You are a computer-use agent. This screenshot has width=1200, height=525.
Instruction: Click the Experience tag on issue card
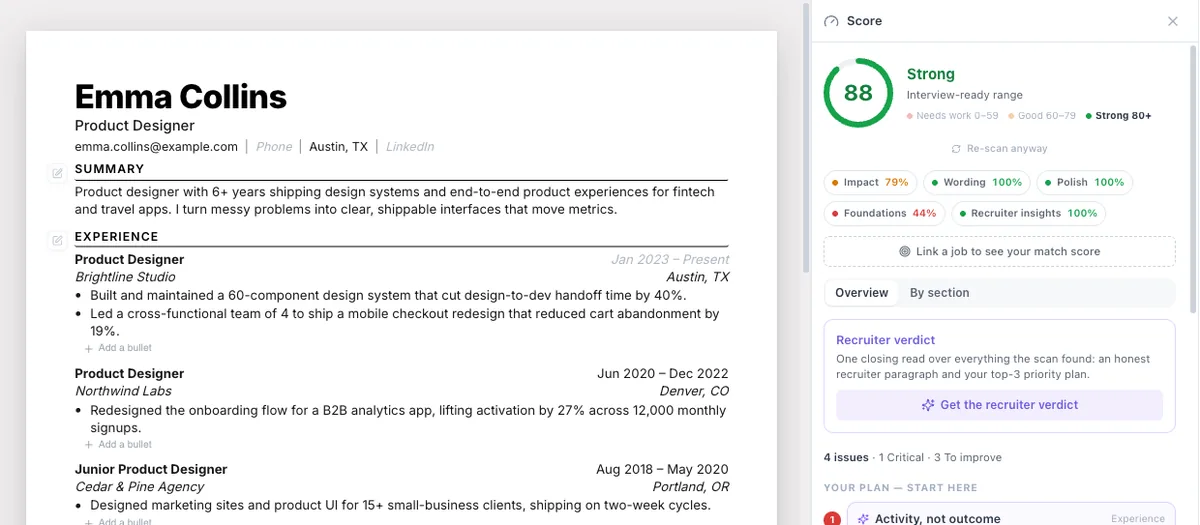[1138, 519]
